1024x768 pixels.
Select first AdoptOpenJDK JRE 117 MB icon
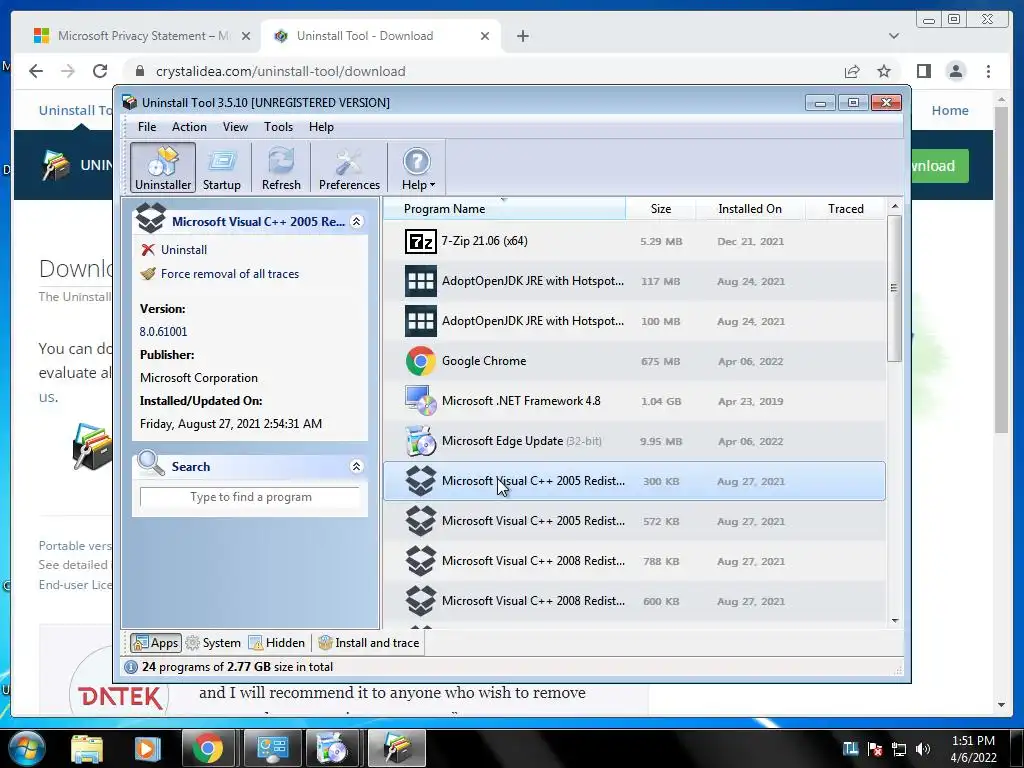[x=421, y=281]
